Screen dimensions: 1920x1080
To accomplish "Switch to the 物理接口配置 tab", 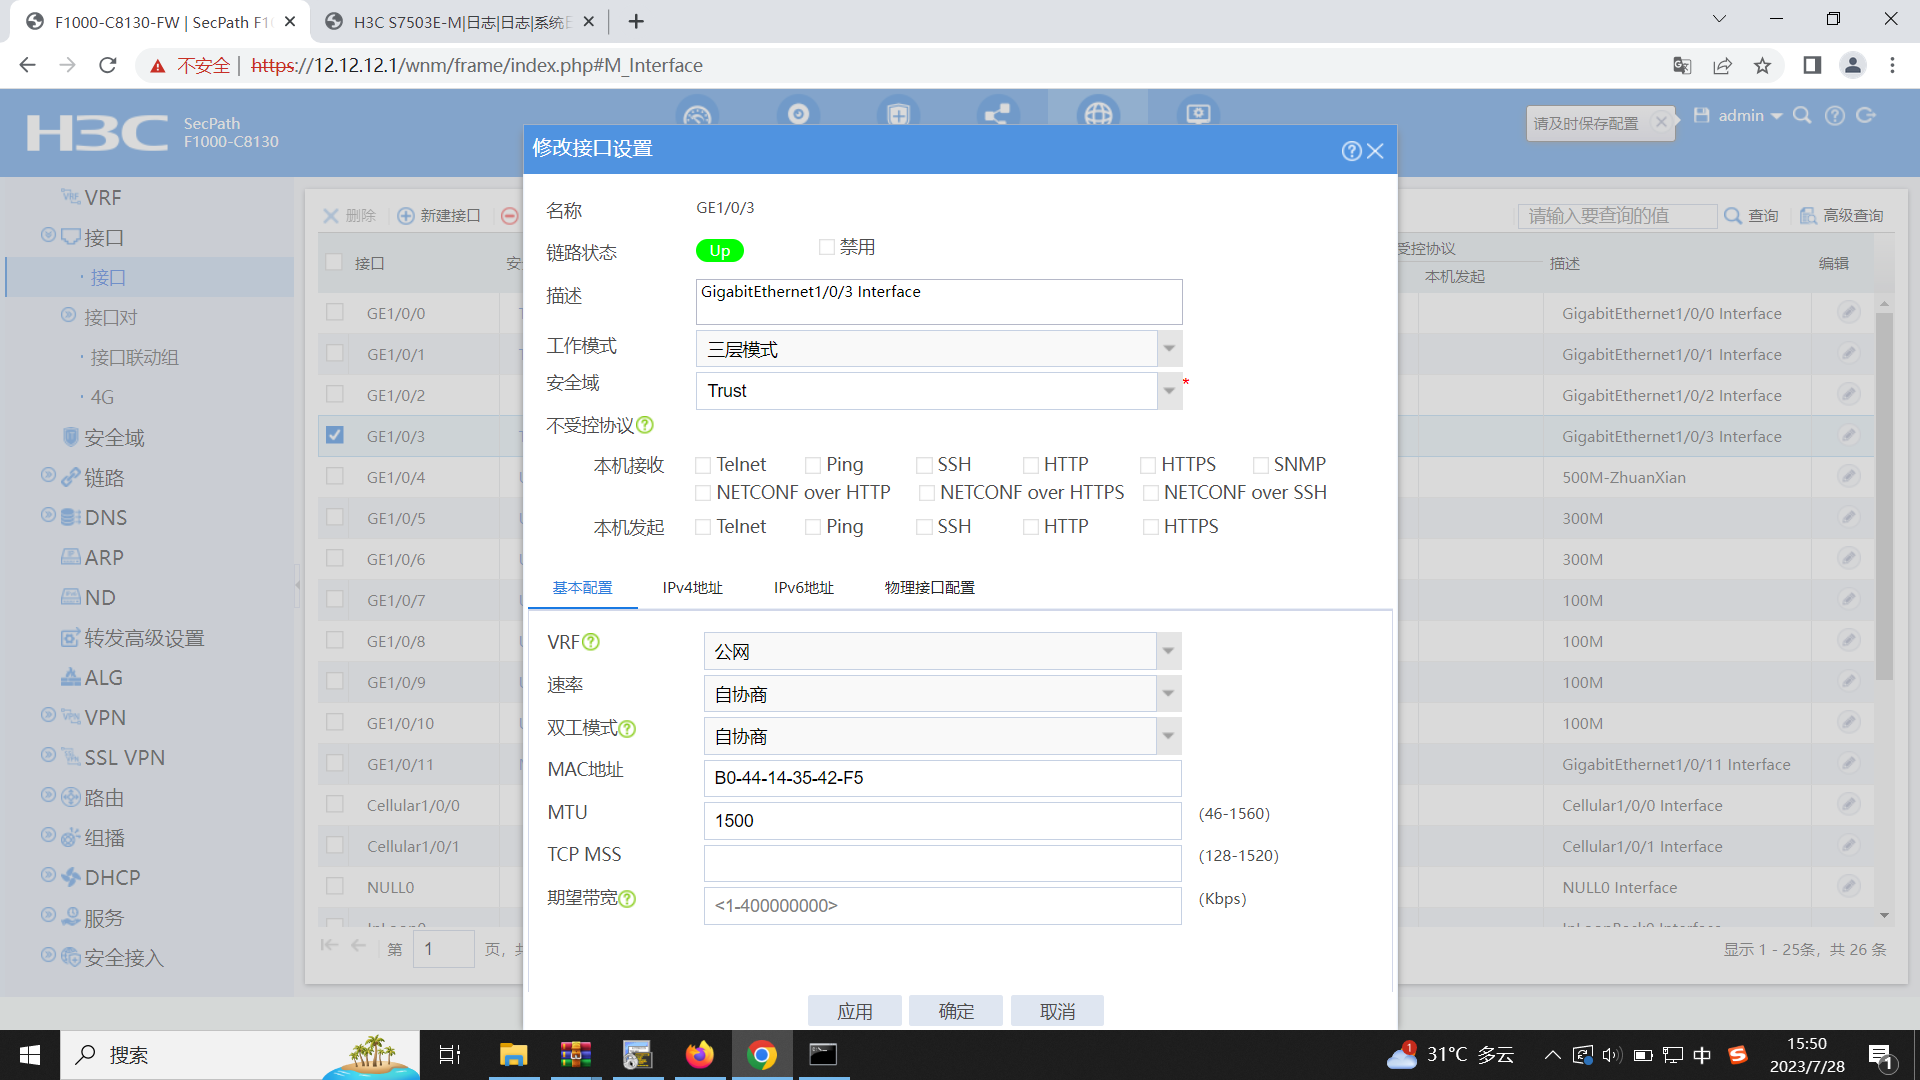I will (929, 588).
